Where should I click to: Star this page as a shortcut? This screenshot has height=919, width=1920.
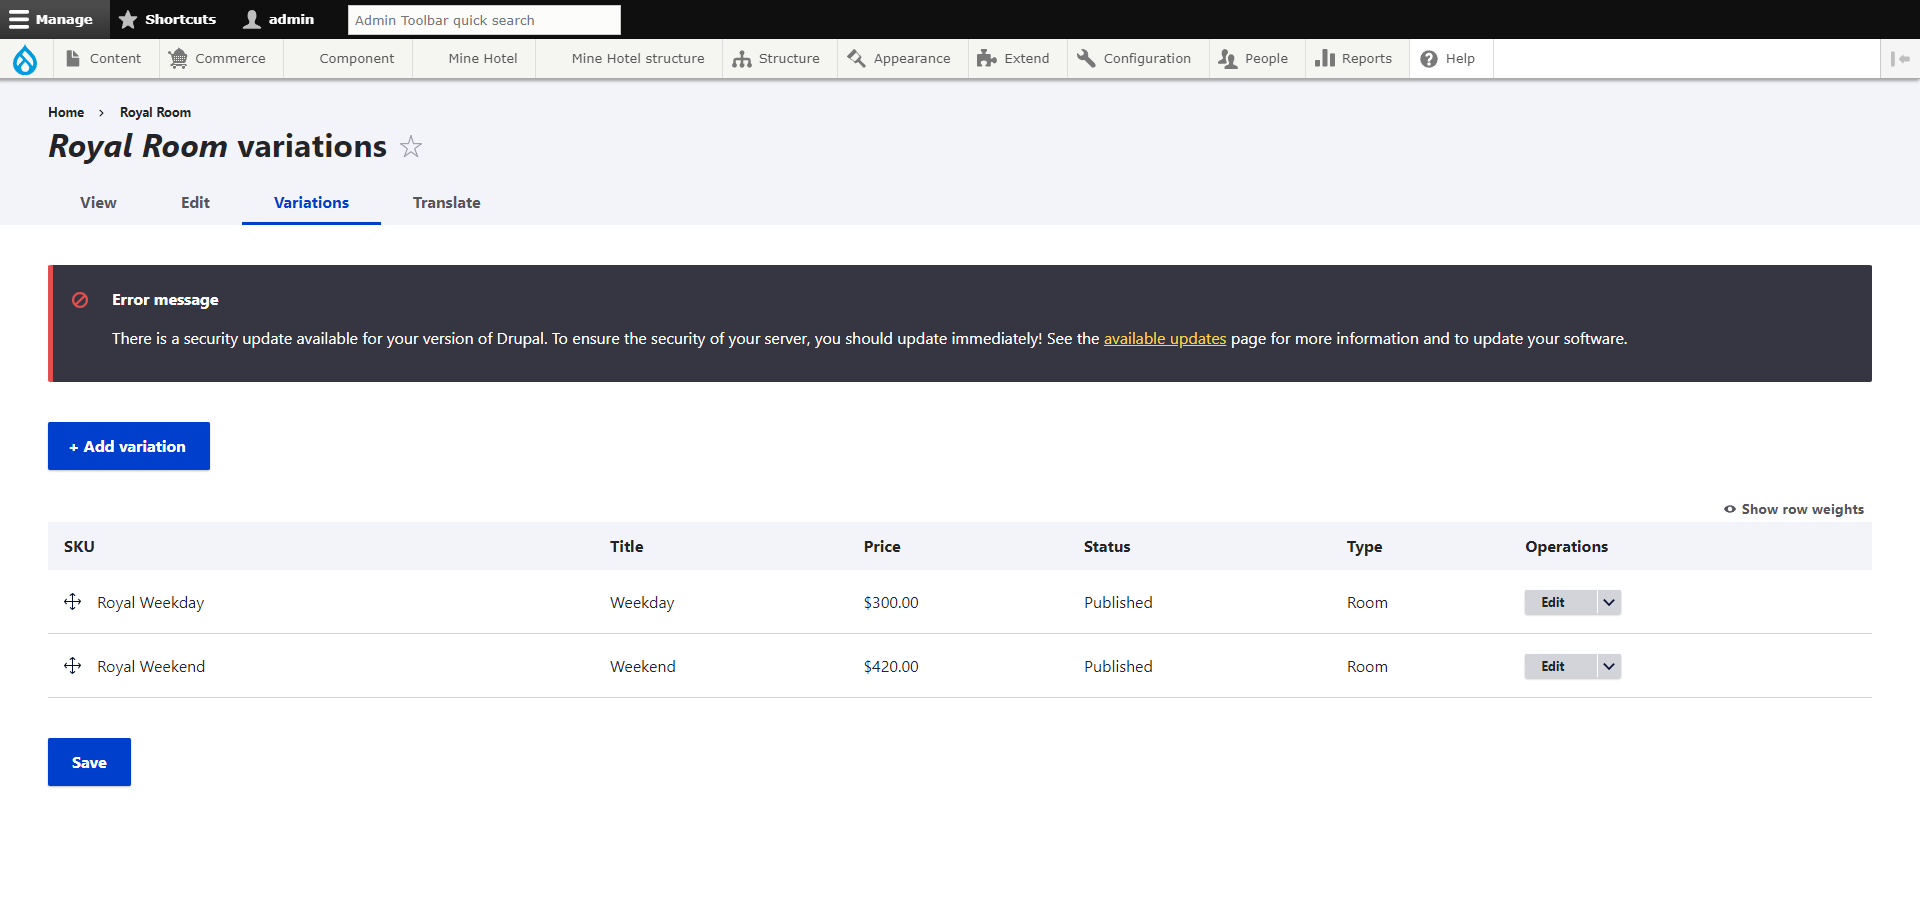click(411, 147)
